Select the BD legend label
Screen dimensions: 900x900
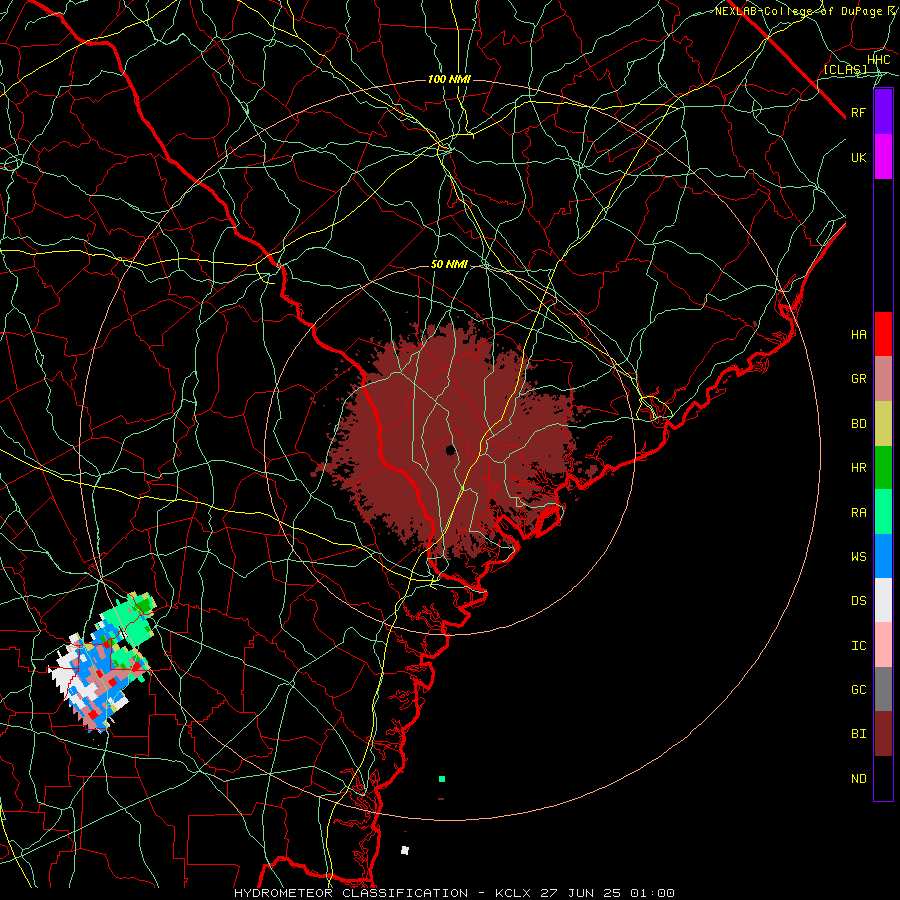(x=859, y=424)
